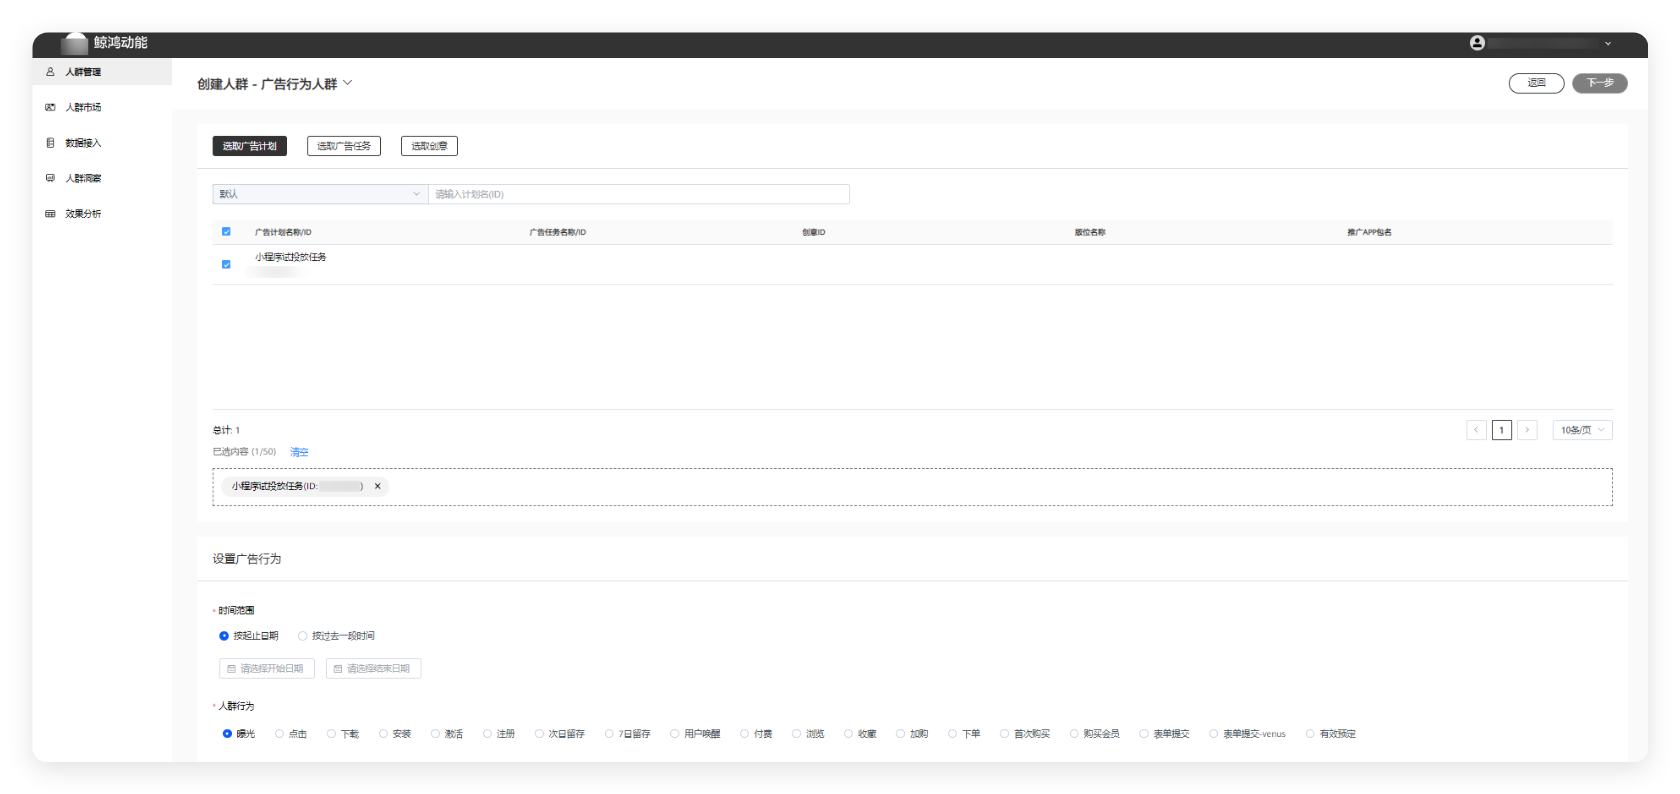1680x794 pixels.
Task: Open the 默认 filter dropdown
Action: [320, 194]
